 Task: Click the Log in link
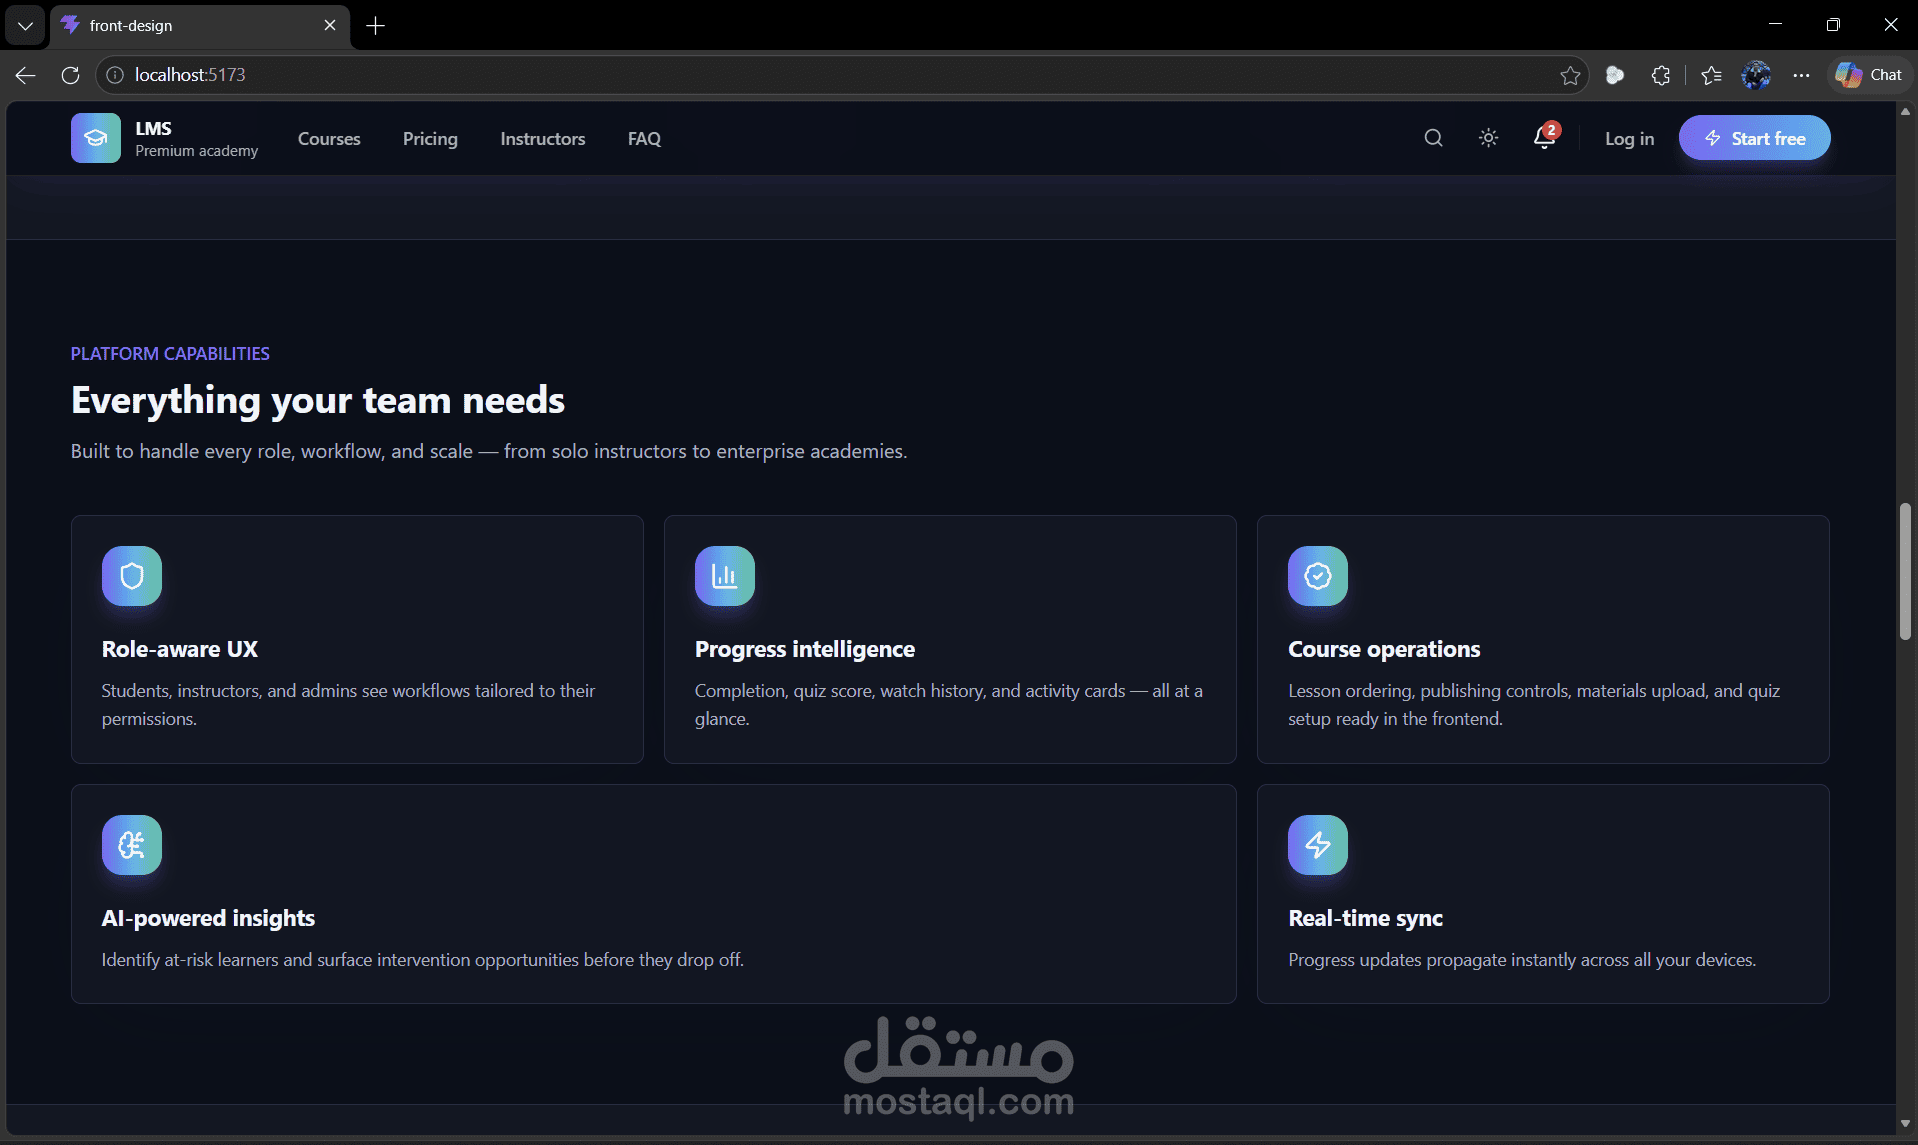point(1629,139)
